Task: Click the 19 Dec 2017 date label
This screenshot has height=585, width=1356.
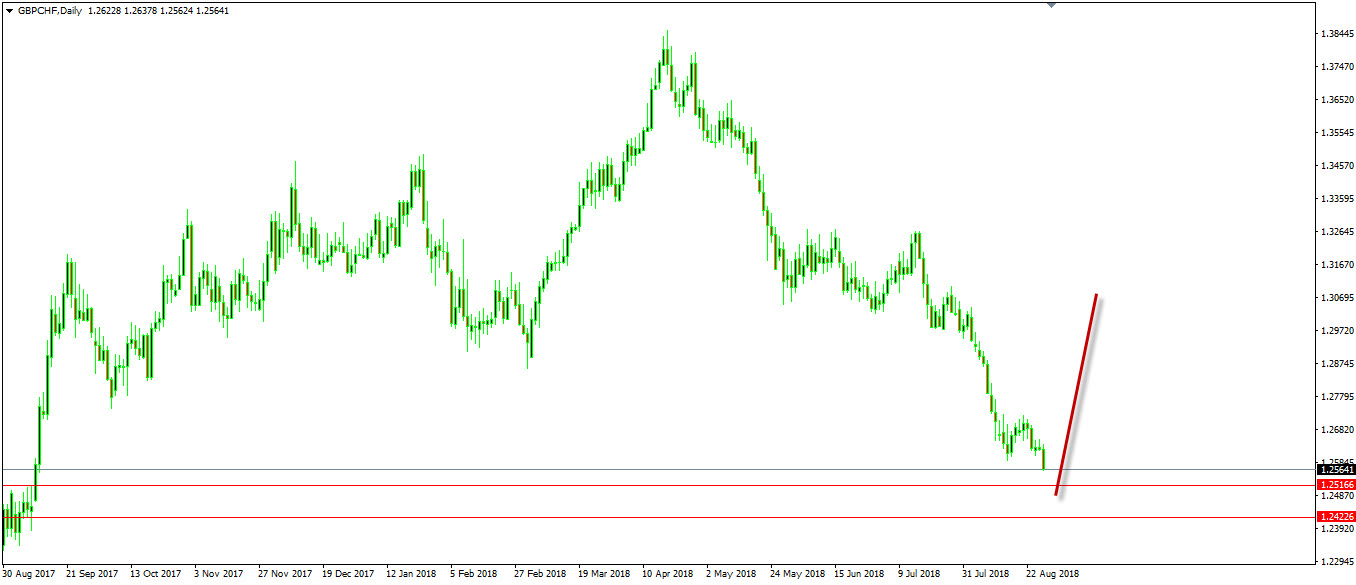Action: (348, 574)
